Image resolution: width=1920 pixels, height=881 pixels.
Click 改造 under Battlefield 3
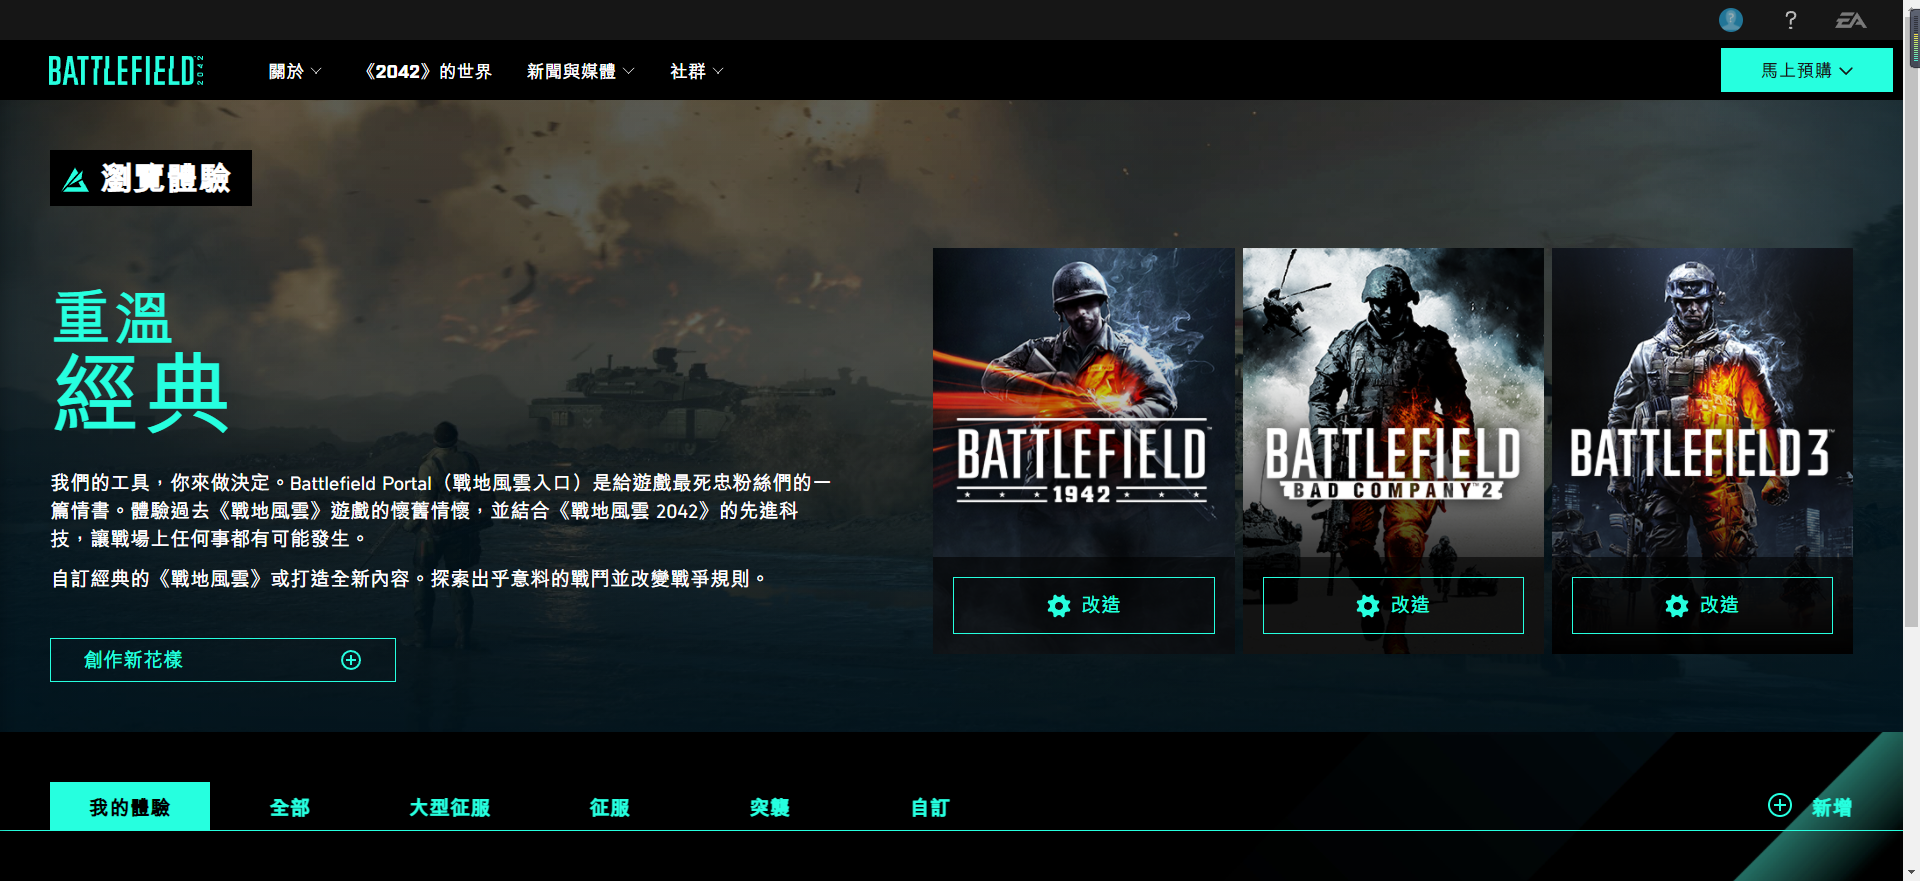1702,605
